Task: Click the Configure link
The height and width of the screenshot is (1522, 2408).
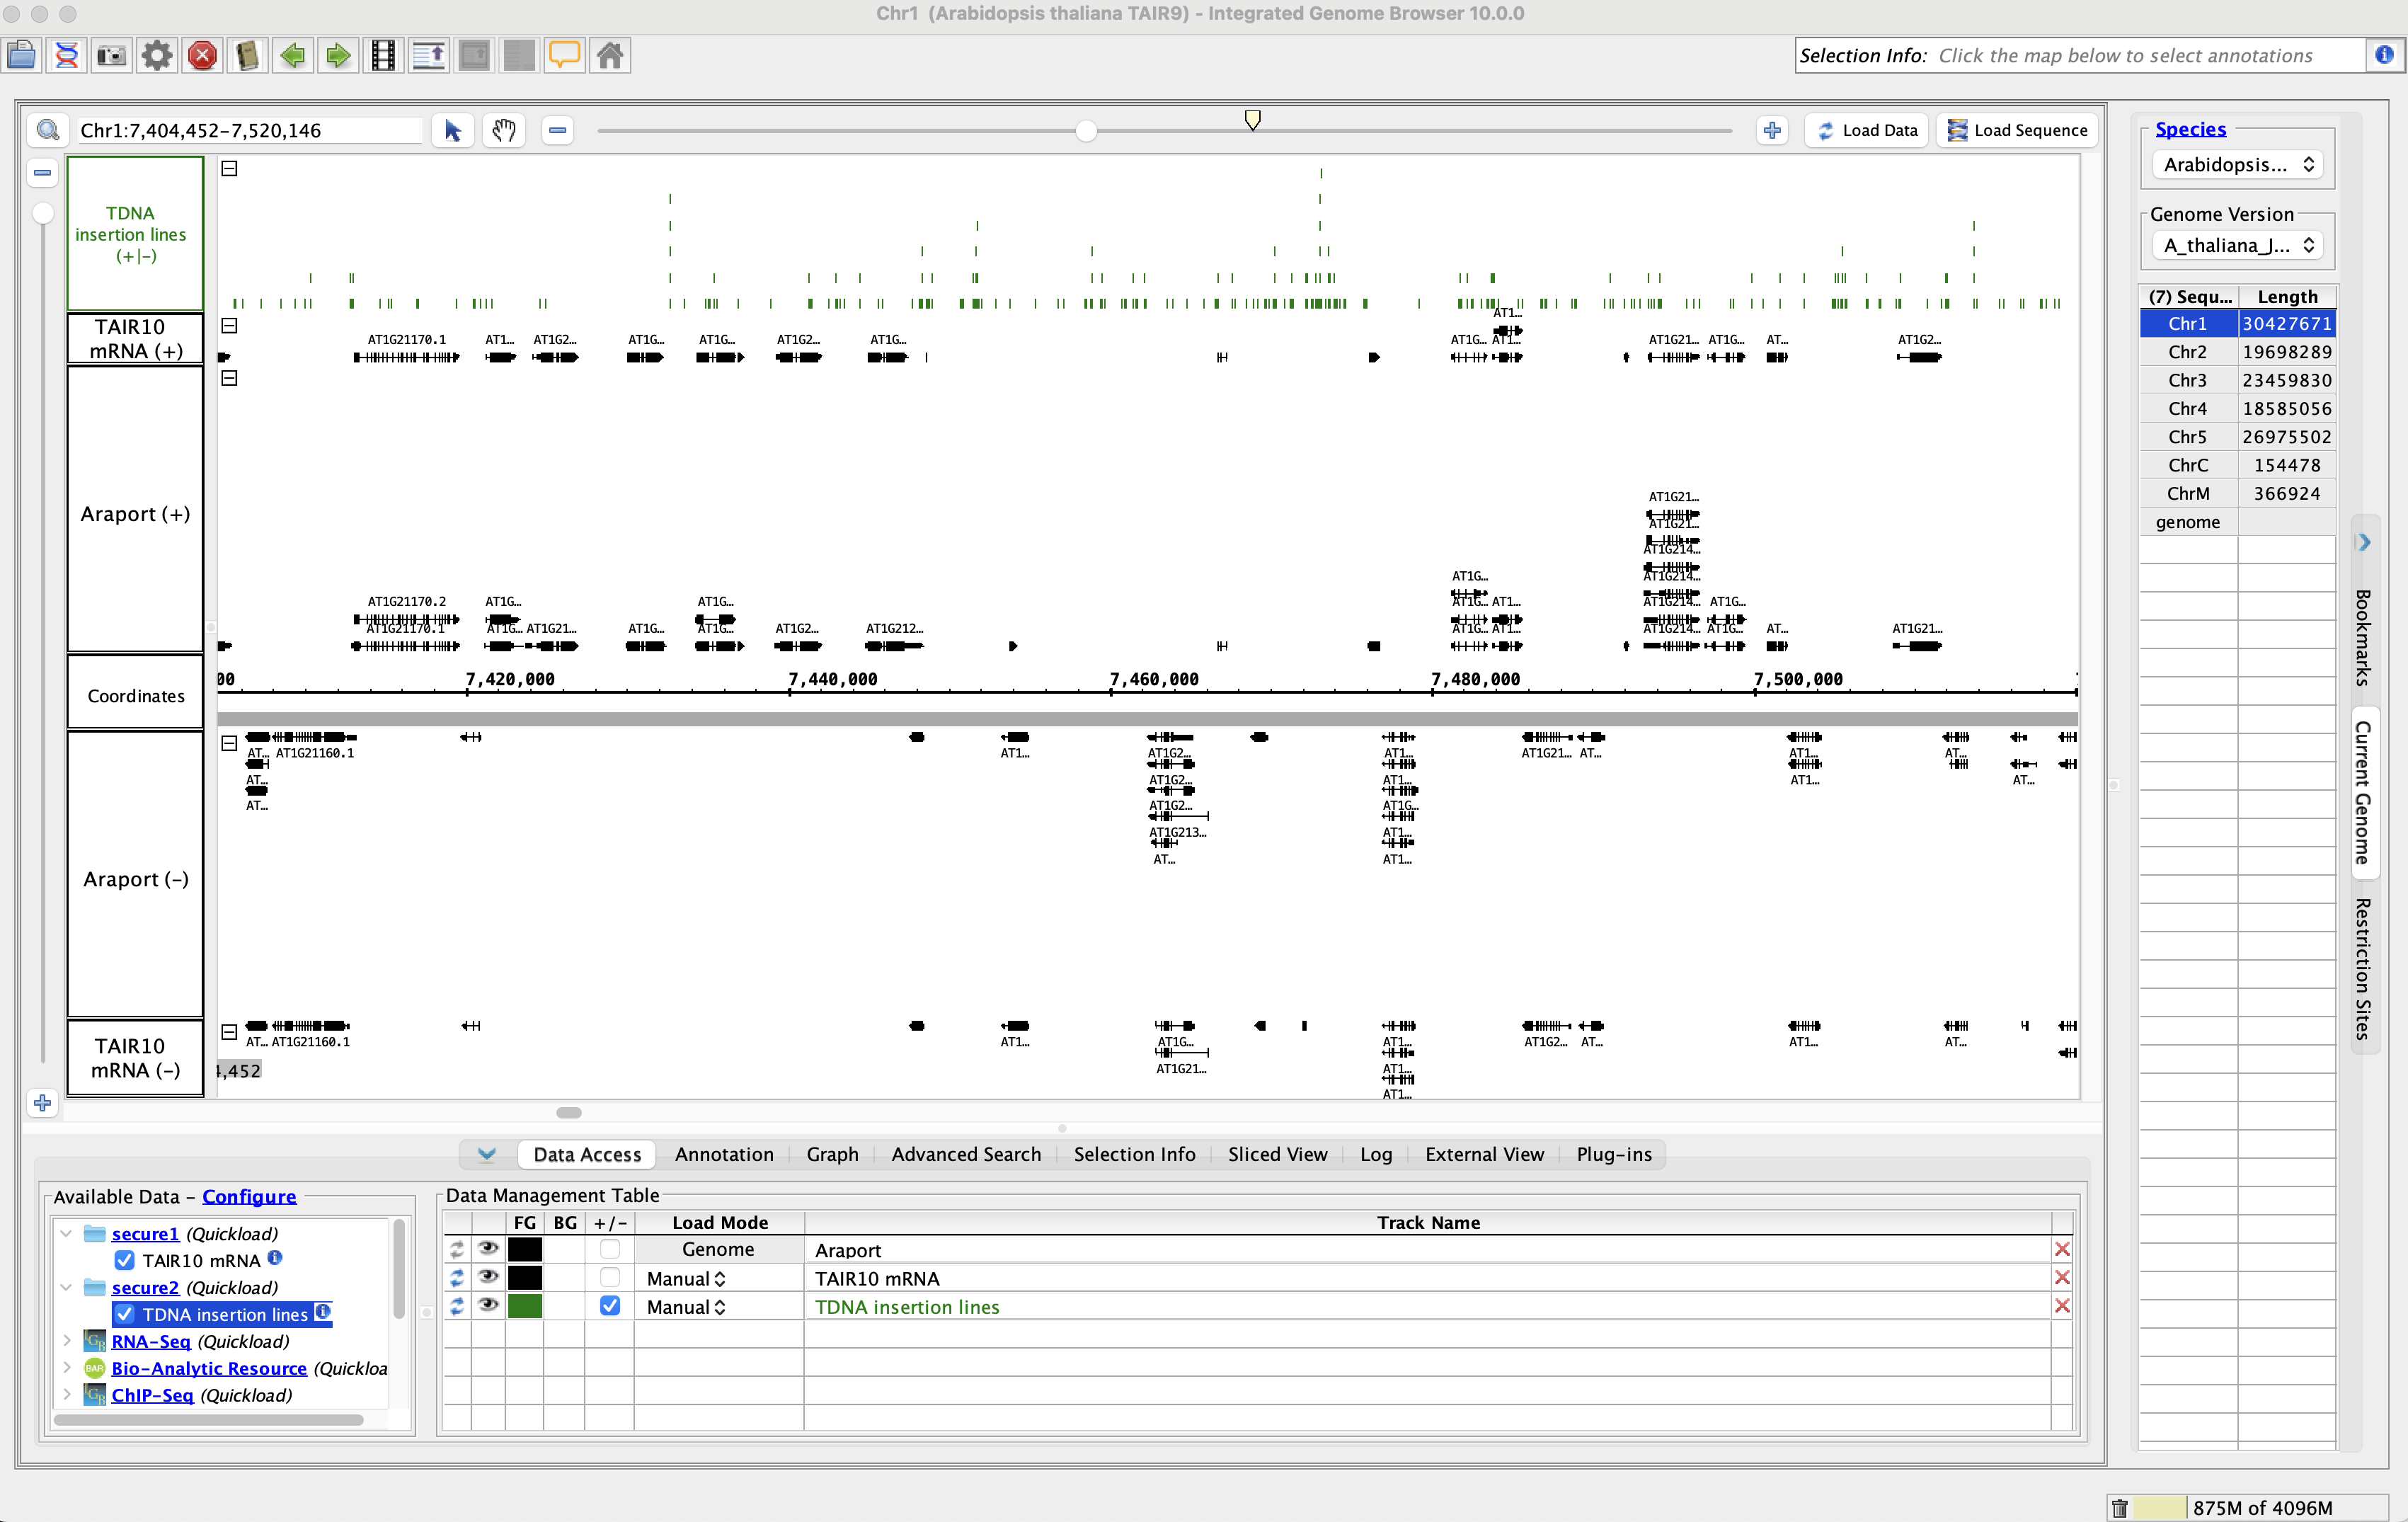Action: pos(249,1196)
